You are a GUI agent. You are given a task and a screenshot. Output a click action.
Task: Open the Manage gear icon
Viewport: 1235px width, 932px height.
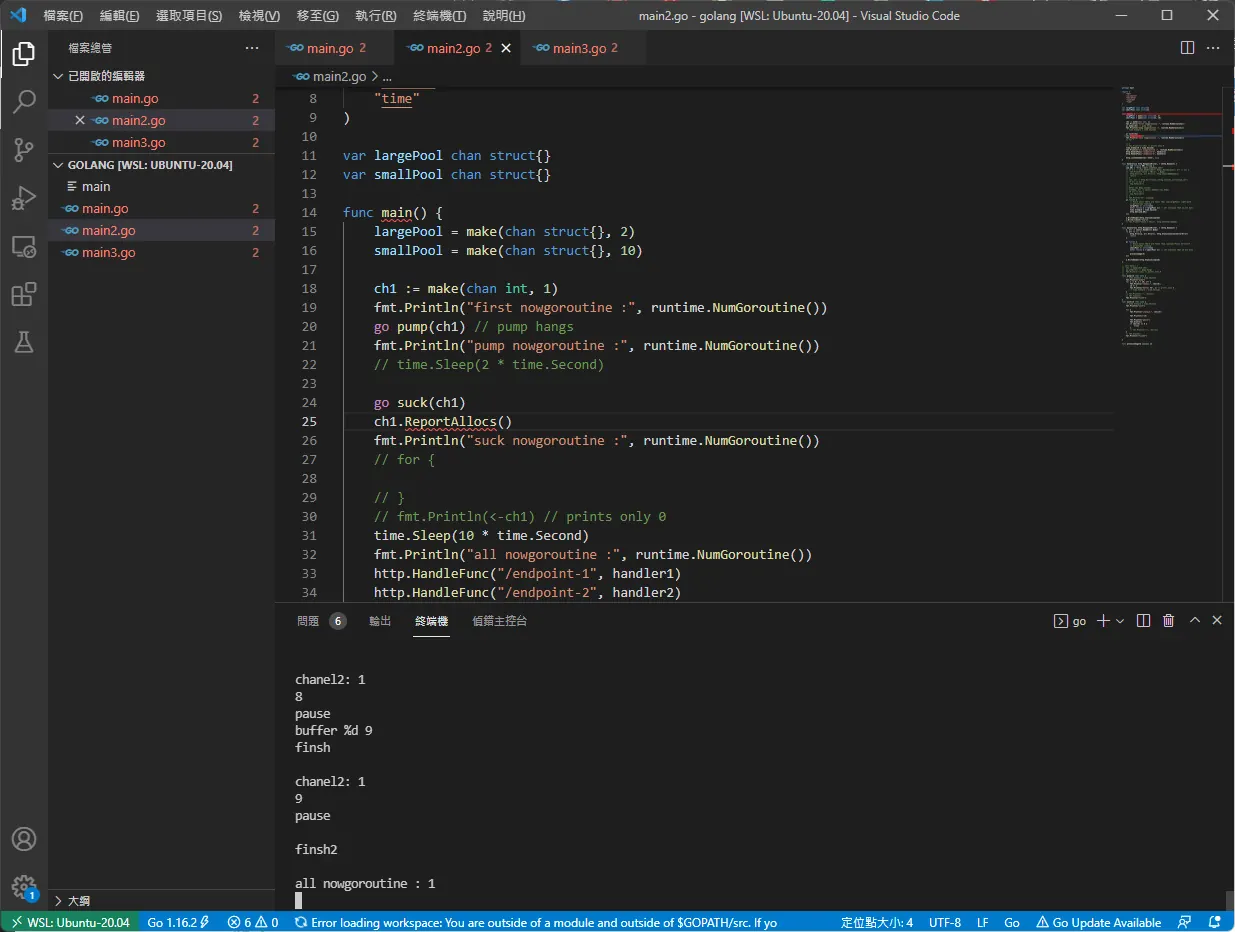(24, 887)
